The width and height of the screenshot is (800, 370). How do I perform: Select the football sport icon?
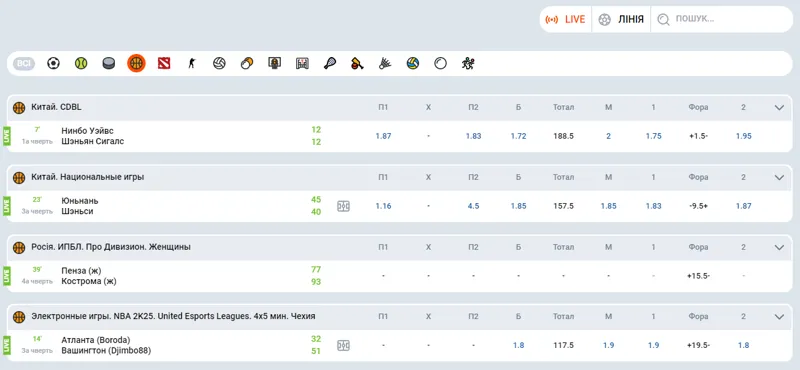(53, 63)
